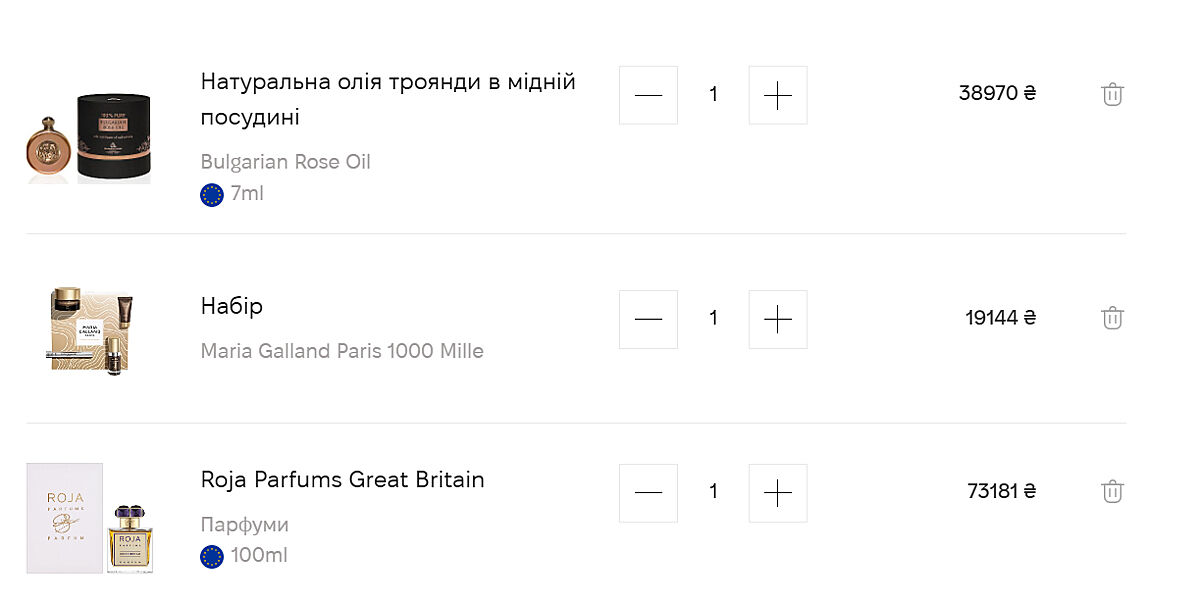Open rose oil copper vessel product thumbnail
Image resolution: width=1200 pixels, height=603 pixels.
pos(89,138)
